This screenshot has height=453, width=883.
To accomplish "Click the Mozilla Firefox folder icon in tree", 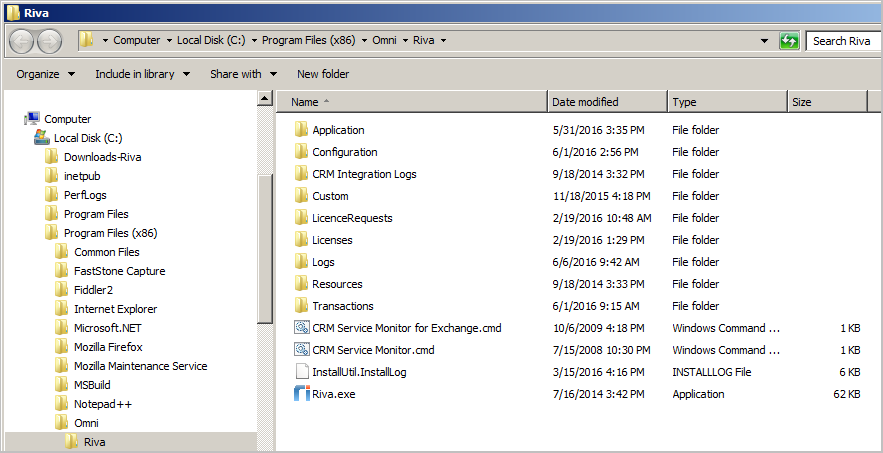I will click(61, 347).
